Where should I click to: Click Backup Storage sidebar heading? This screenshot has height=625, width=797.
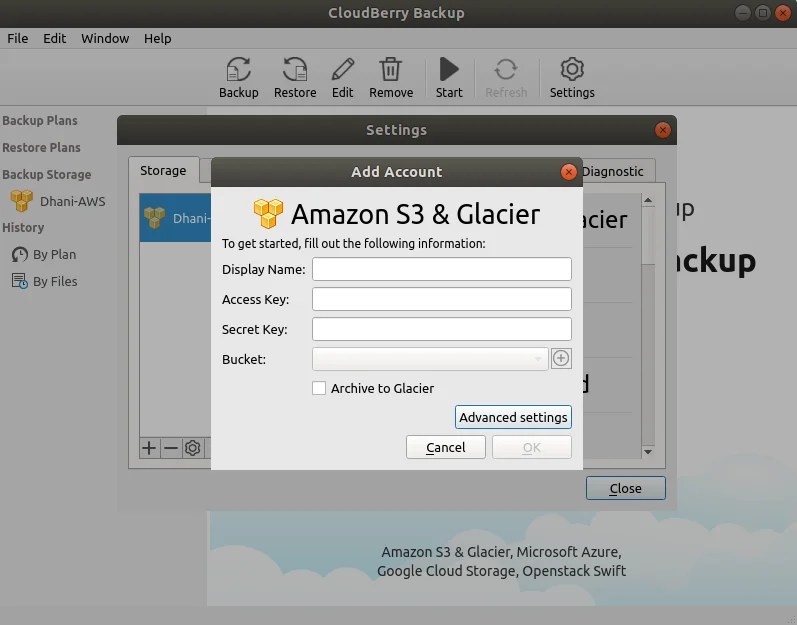tap(46, 174)
